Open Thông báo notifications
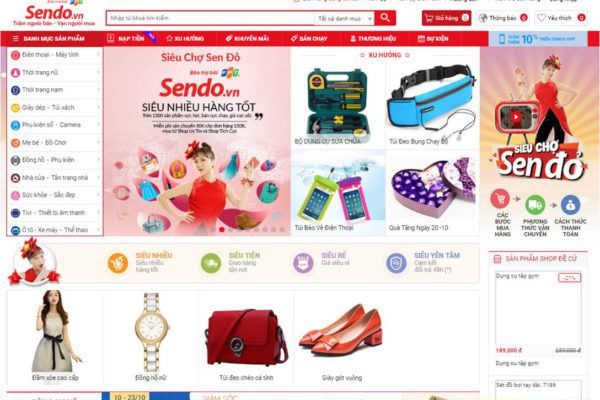 (503, 18)
